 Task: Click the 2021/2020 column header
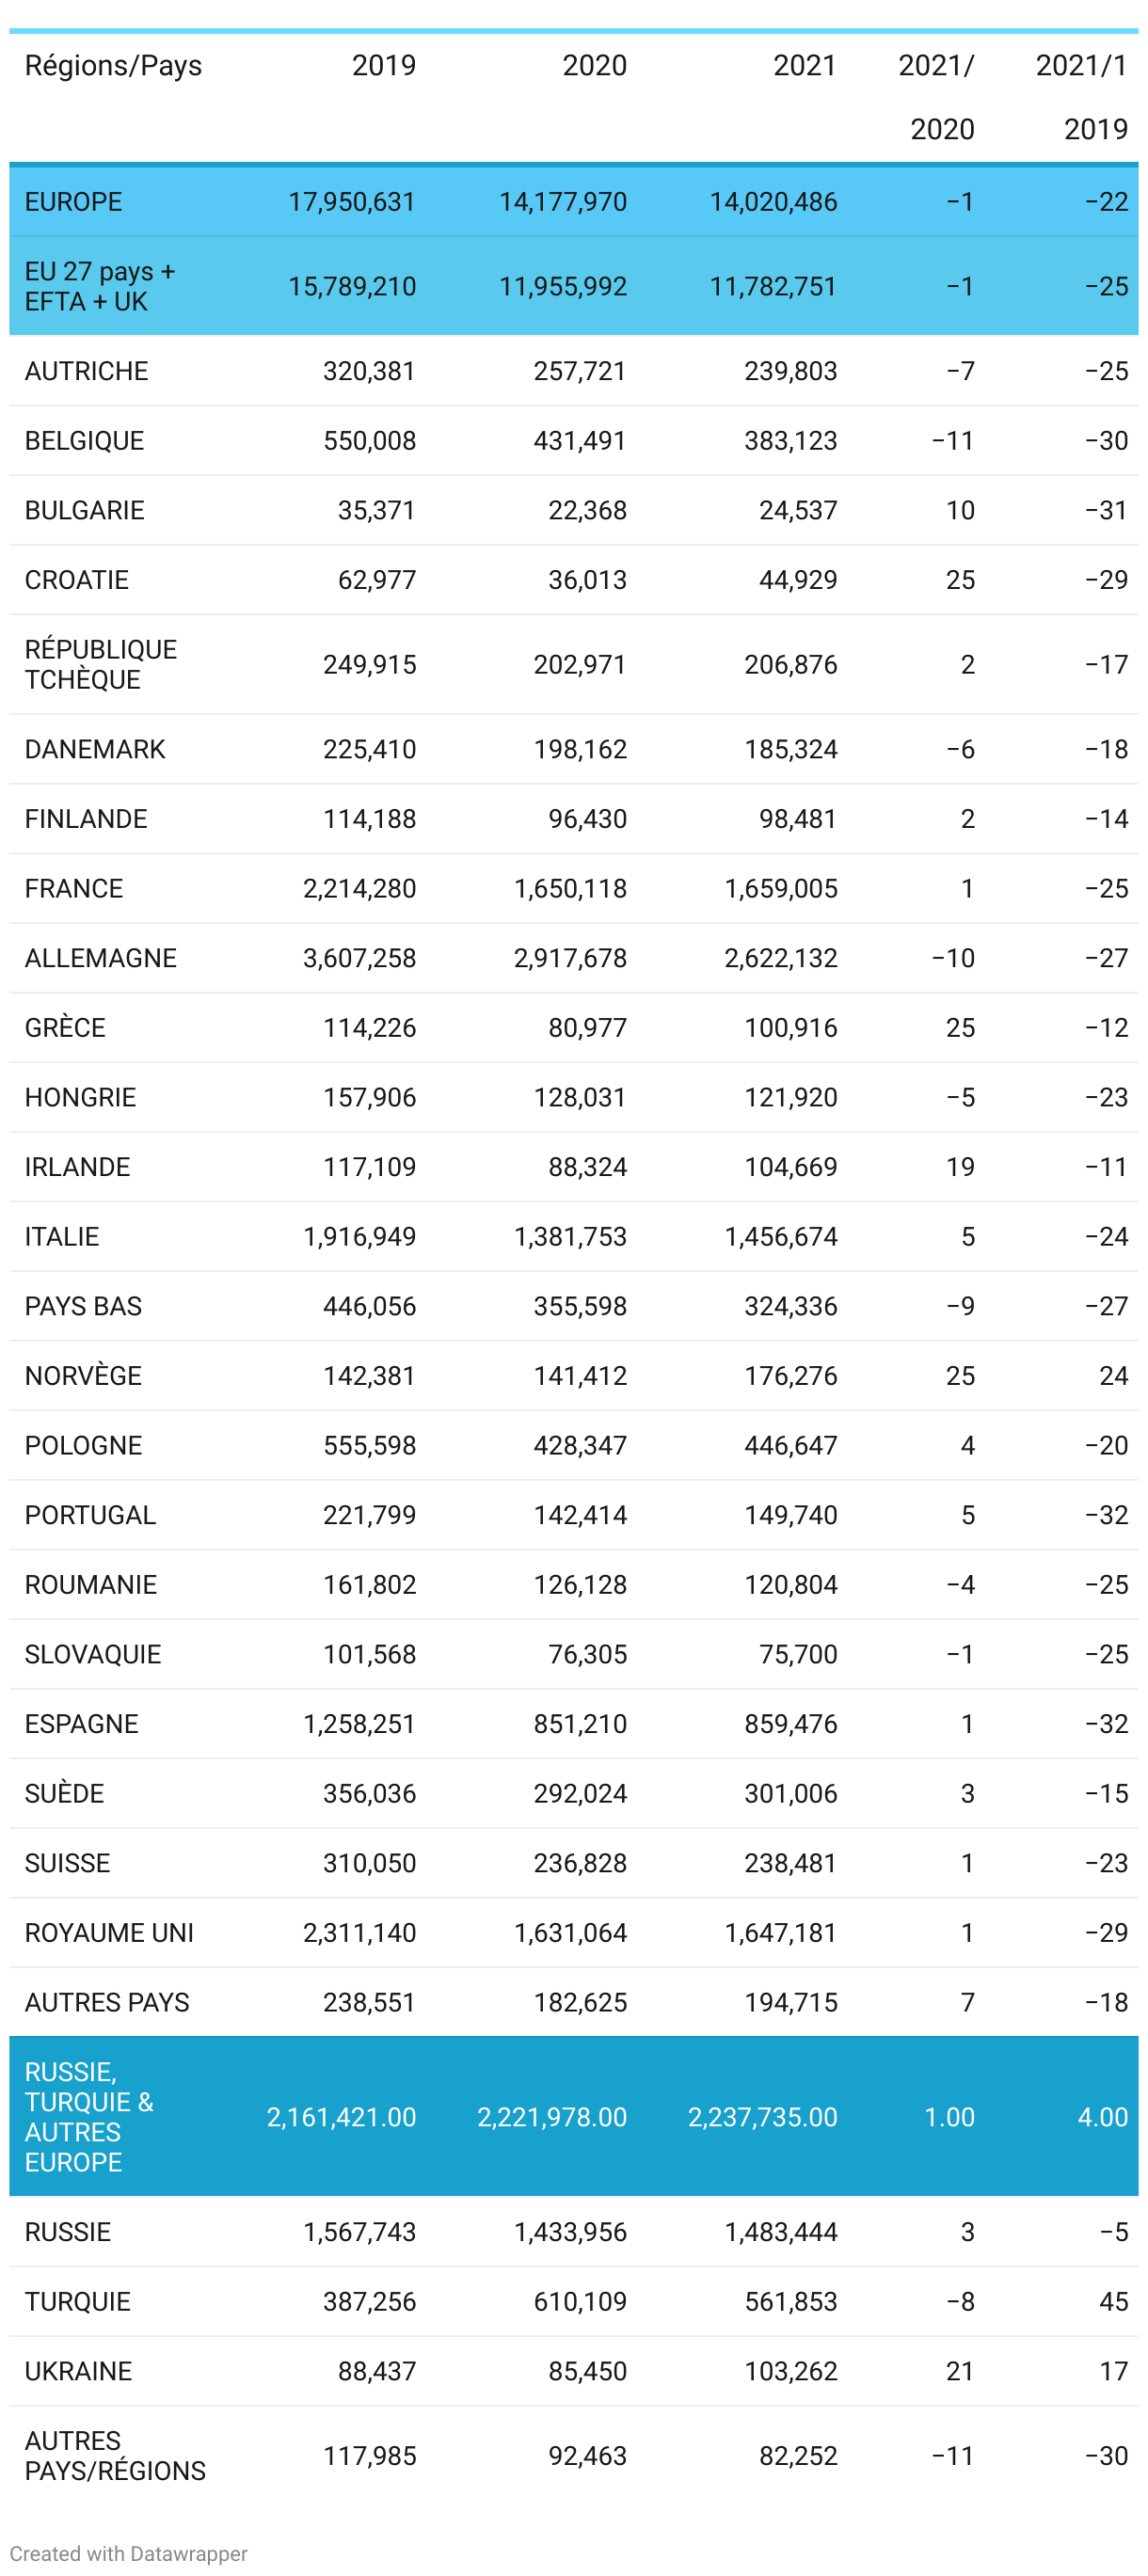click(x=937, y=97)
